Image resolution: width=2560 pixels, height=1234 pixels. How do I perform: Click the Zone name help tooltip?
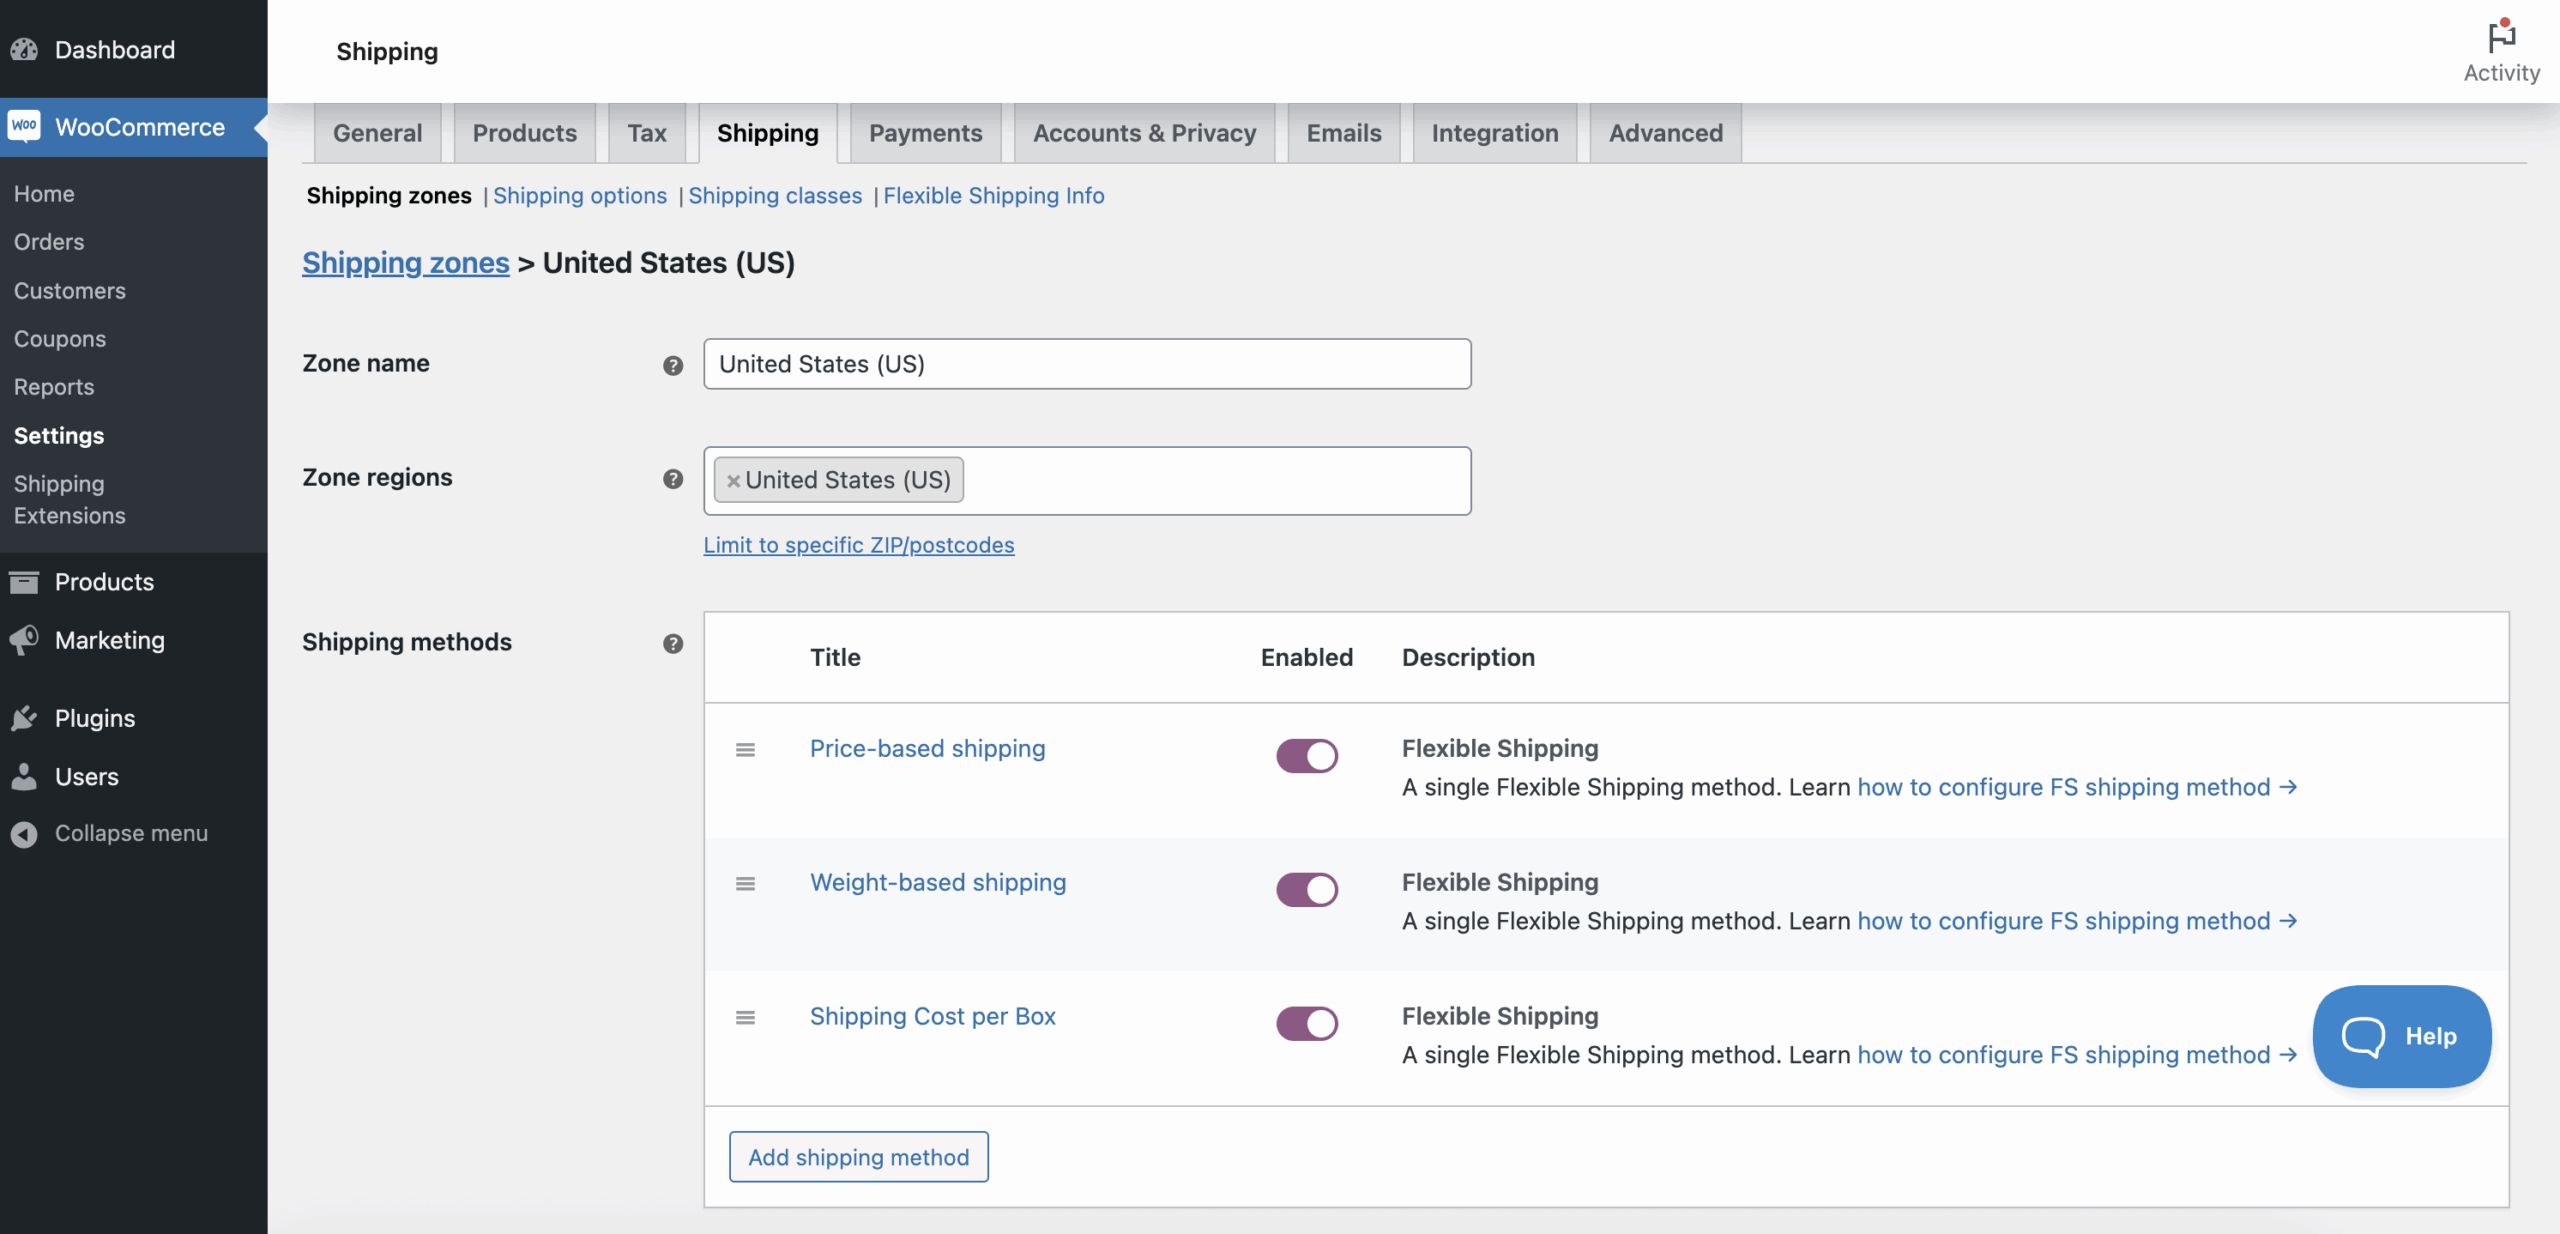pyautogui.click(x=673, y=366)
